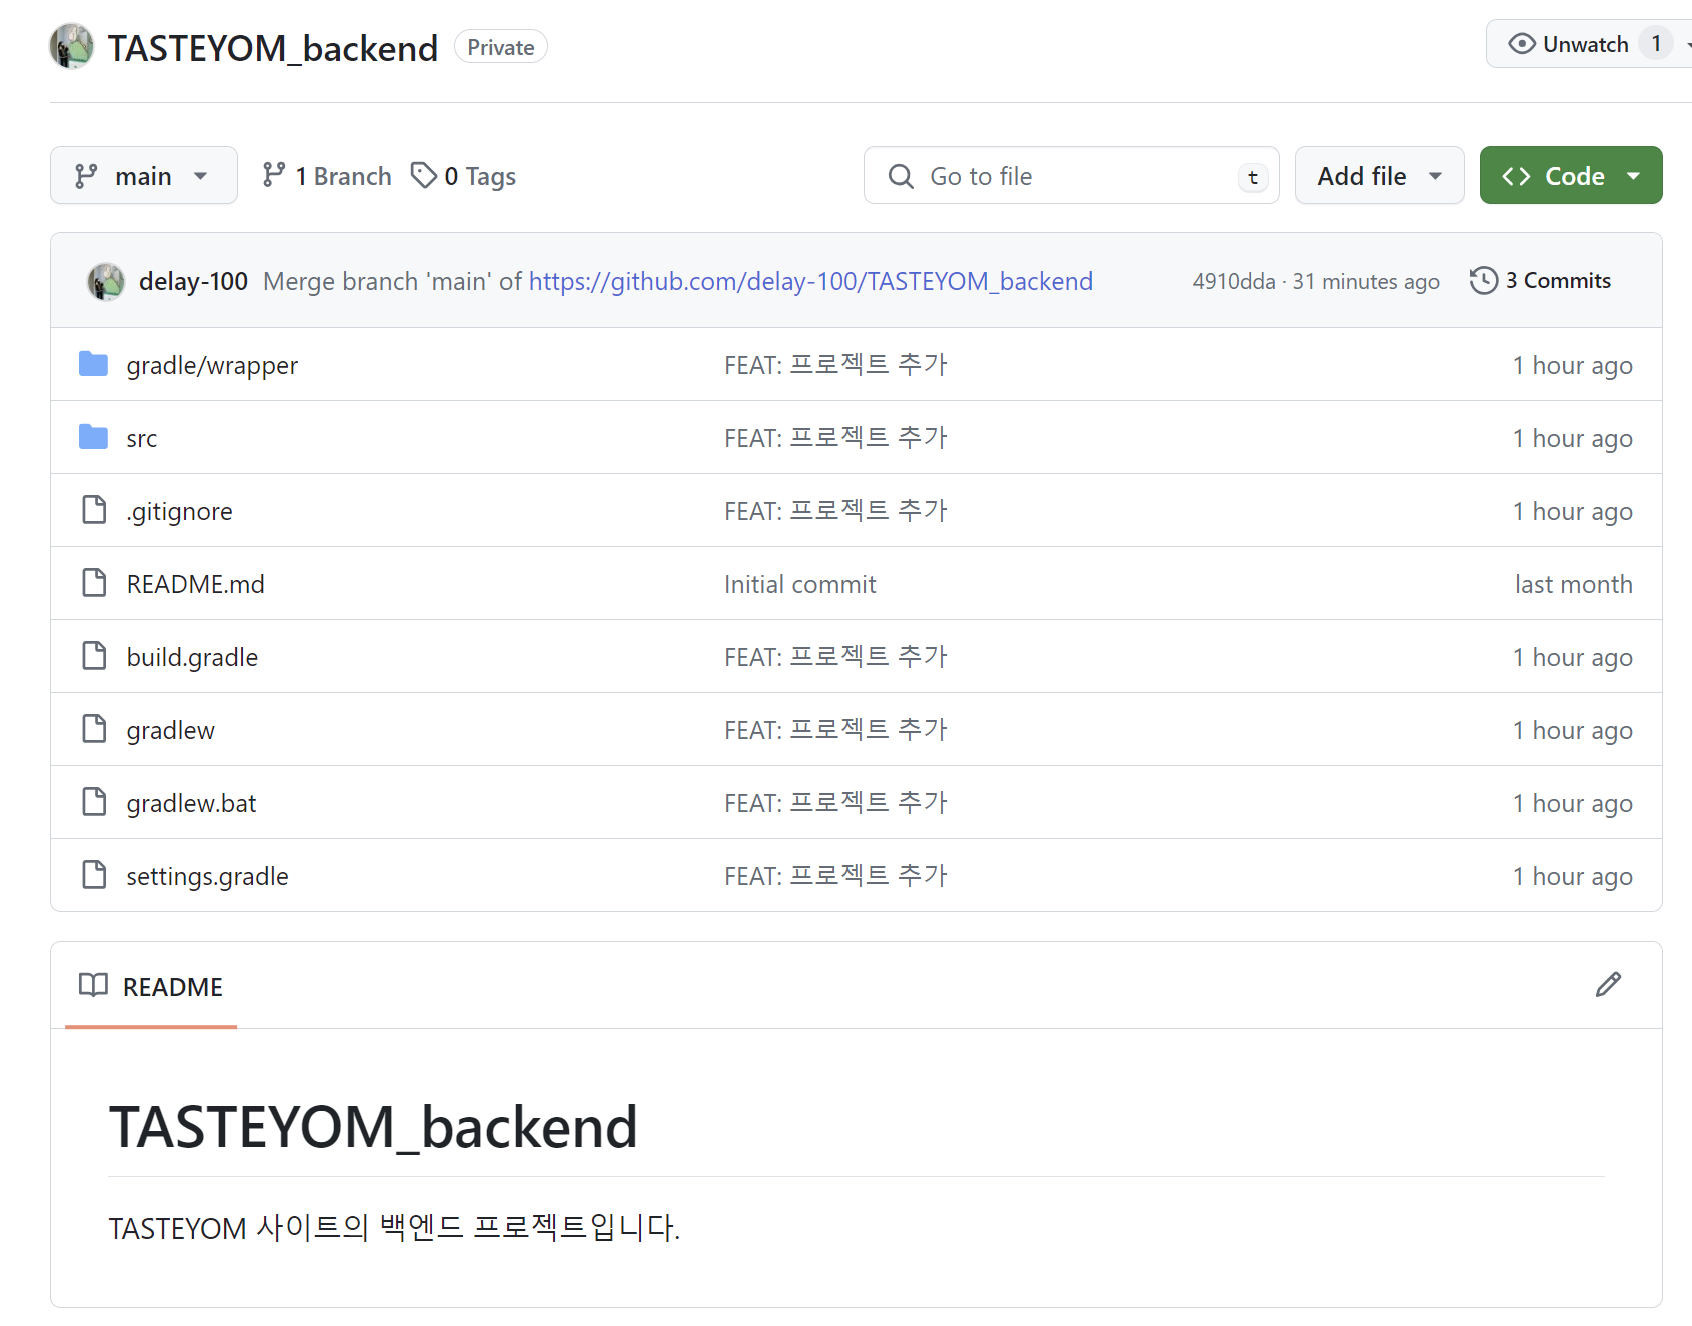Click the Korean README description line
Image resolution: width=1692 pixels, height=1326 pixels.
pos(394,1227)
